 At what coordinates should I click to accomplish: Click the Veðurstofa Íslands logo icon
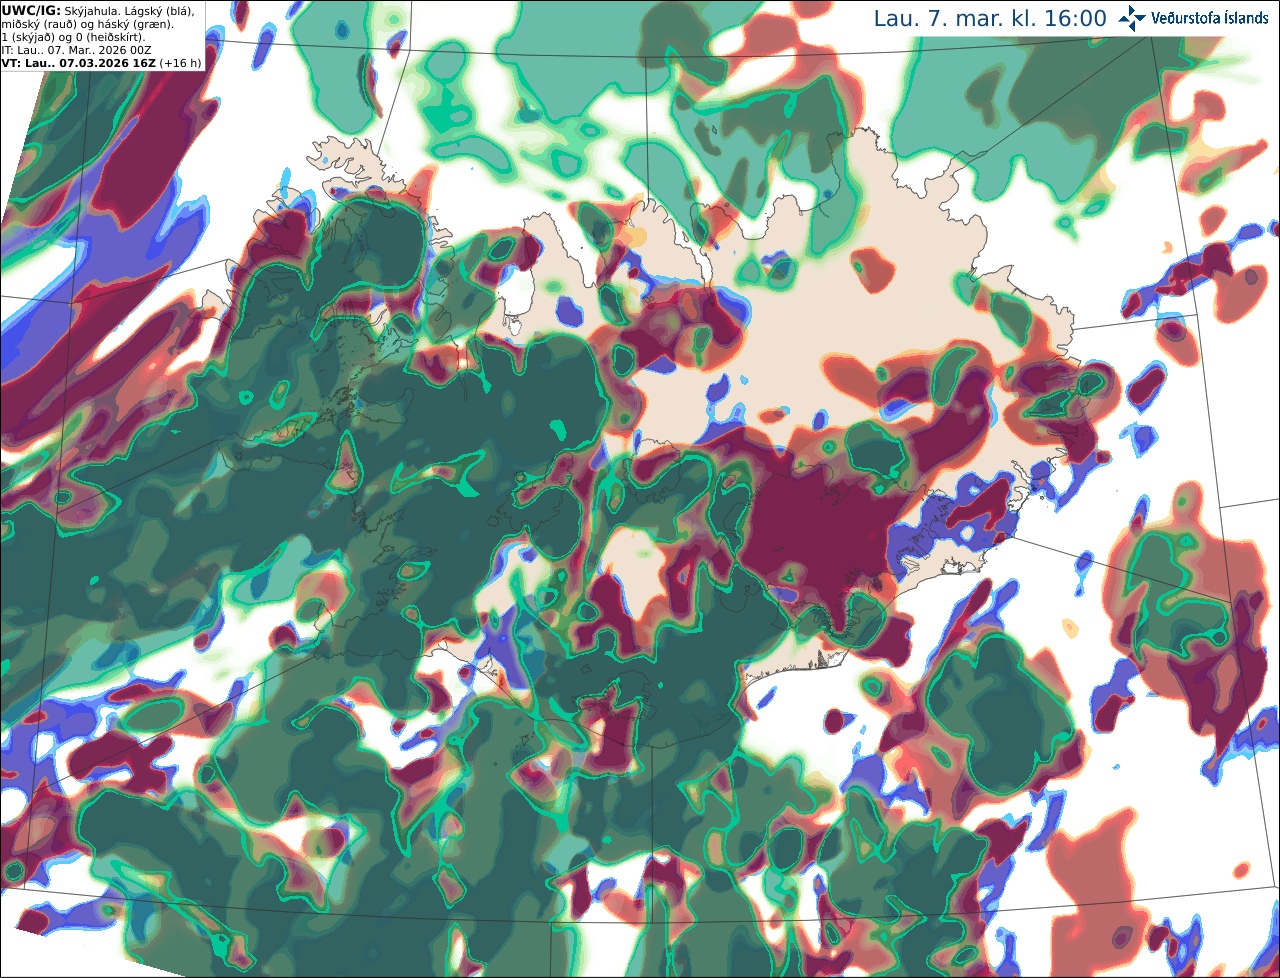click(1132, 18)
